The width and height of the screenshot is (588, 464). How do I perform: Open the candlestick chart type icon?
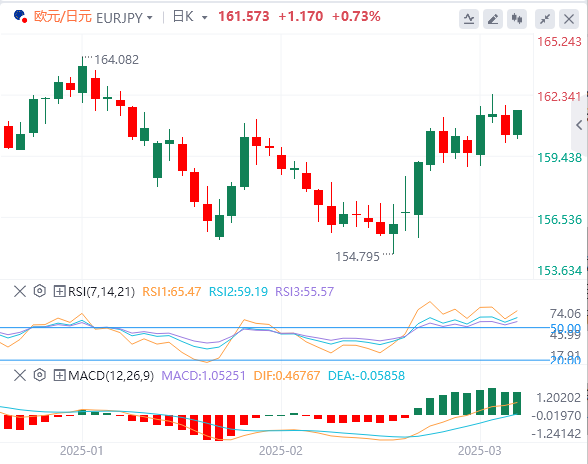click(517, 18)
